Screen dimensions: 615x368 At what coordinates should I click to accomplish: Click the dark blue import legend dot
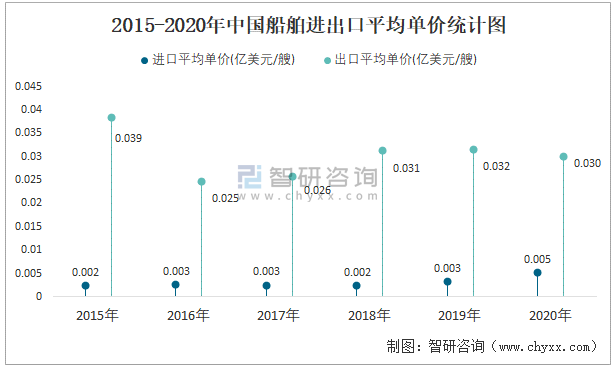(x=144, y=60)
